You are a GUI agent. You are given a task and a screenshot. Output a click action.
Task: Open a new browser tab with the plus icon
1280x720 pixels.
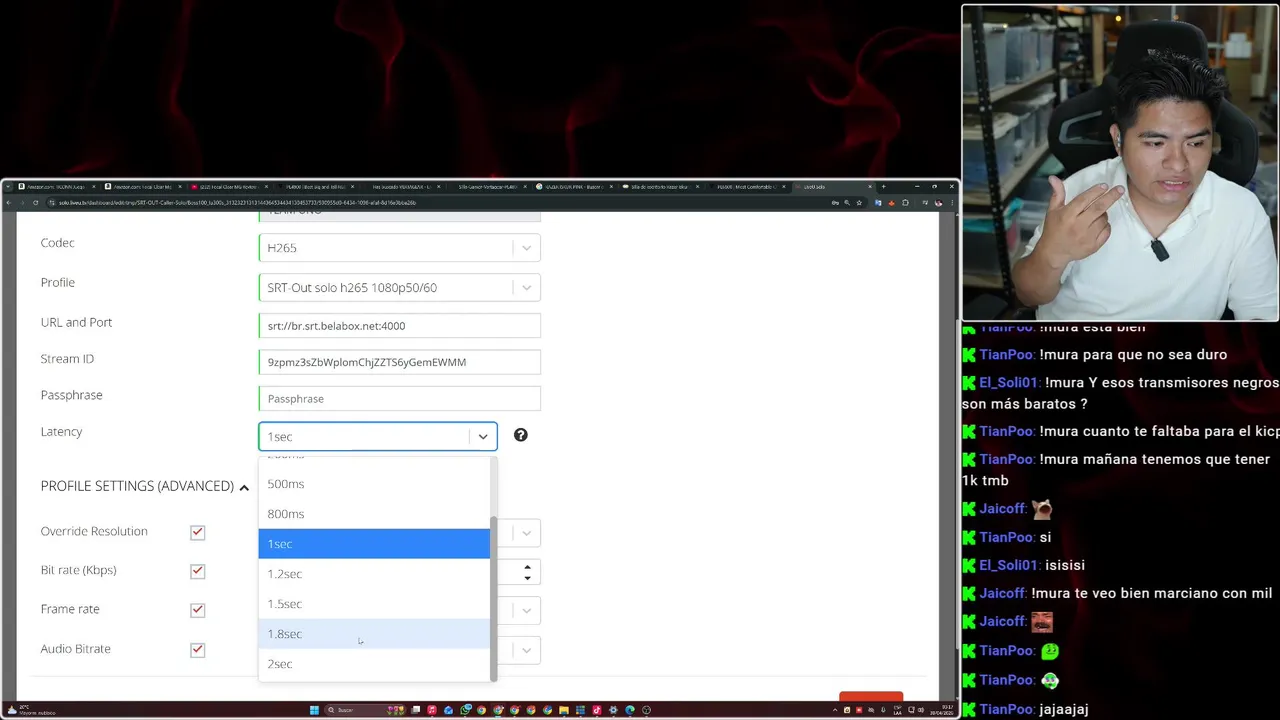click(883, 187)
